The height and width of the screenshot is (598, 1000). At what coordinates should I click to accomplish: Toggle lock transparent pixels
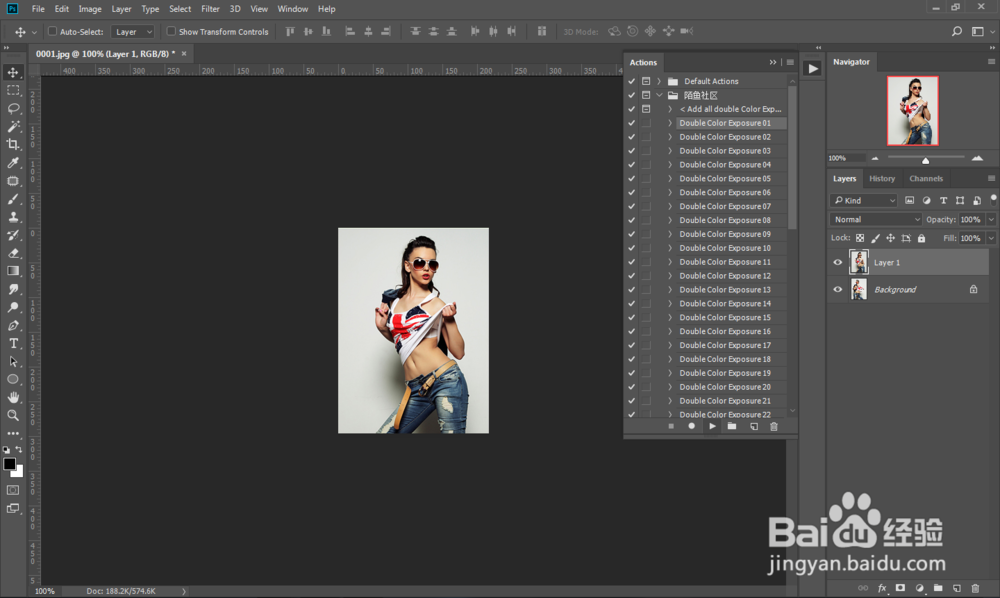tap(860, 238)
